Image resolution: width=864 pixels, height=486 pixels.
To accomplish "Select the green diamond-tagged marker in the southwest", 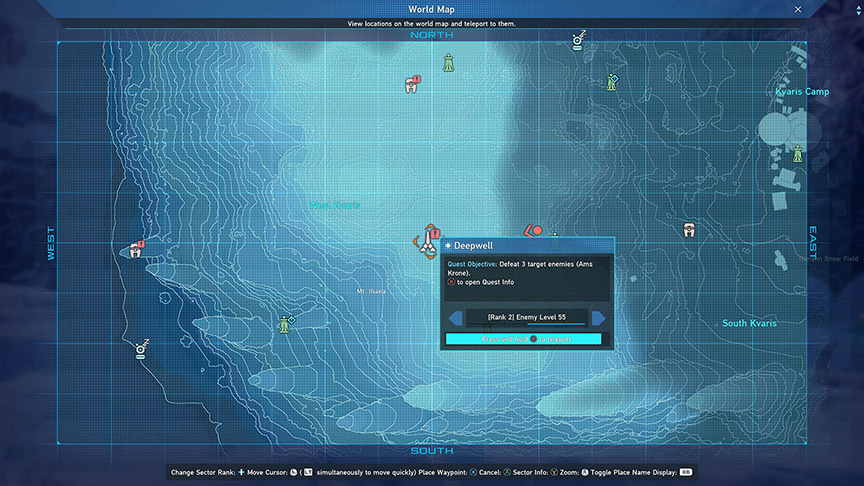I will click(x=285, y=324).
